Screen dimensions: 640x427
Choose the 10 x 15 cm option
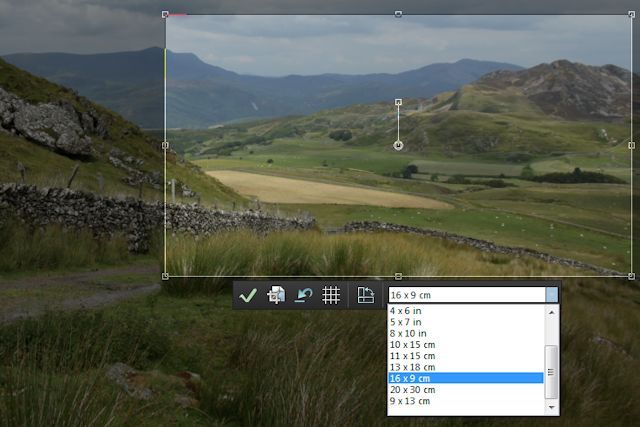tap(412, 345)
